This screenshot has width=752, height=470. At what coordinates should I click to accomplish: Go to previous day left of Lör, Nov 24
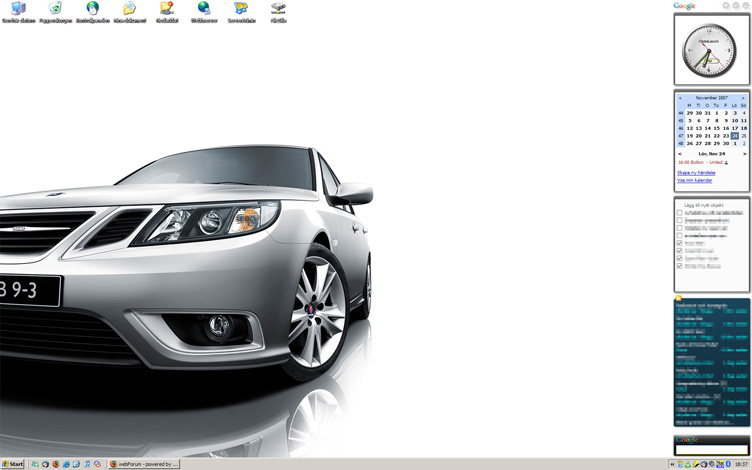[x=680, y=154]
